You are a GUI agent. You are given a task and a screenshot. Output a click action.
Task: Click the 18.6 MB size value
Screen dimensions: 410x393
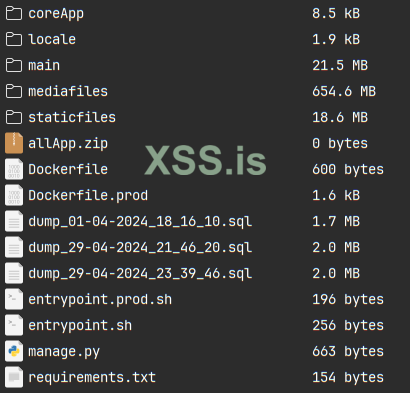point(340,117)
